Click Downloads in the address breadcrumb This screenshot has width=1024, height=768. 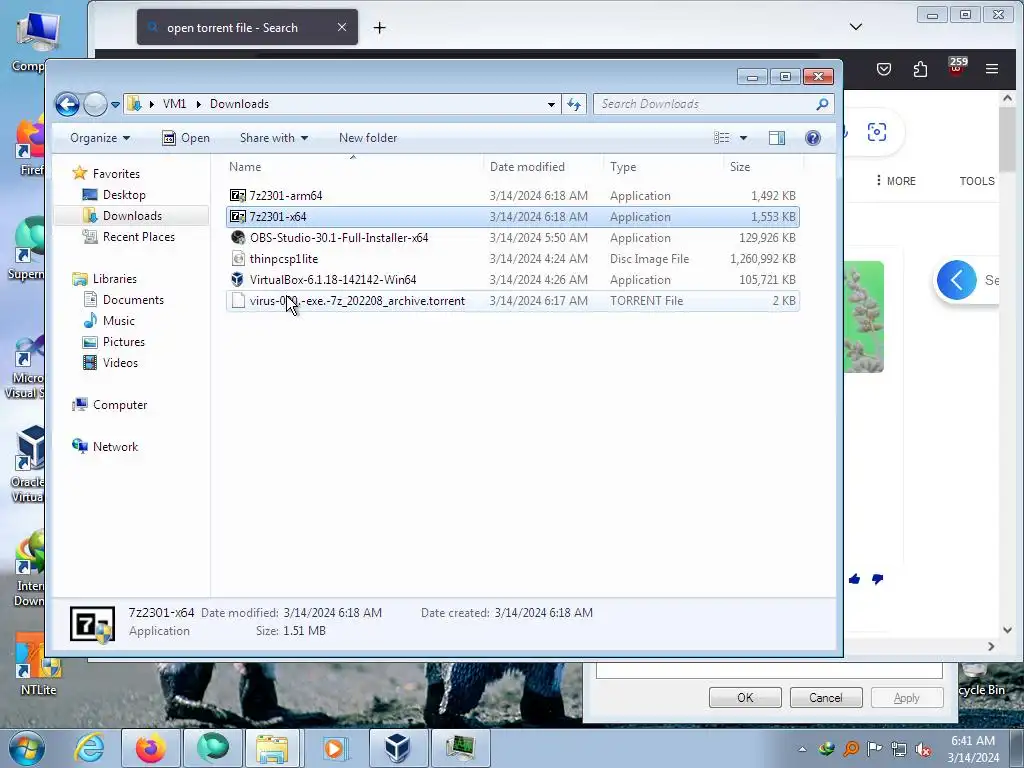tap(239, 104)
